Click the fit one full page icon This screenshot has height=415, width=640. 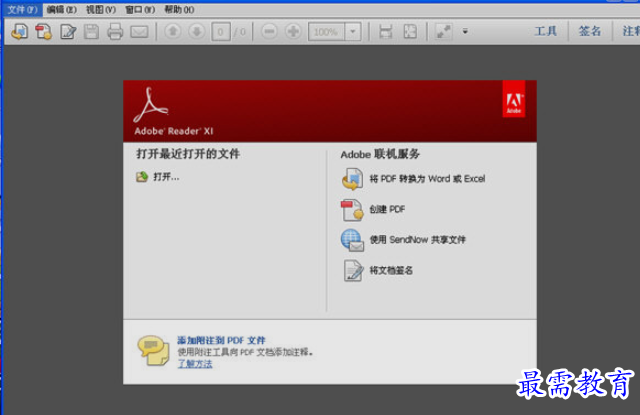pyautogui.click(x=410, y=31)
